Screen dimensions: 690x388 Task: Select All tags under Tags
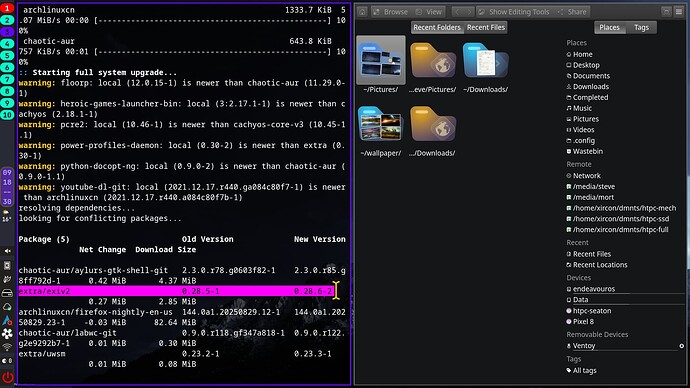581,370
